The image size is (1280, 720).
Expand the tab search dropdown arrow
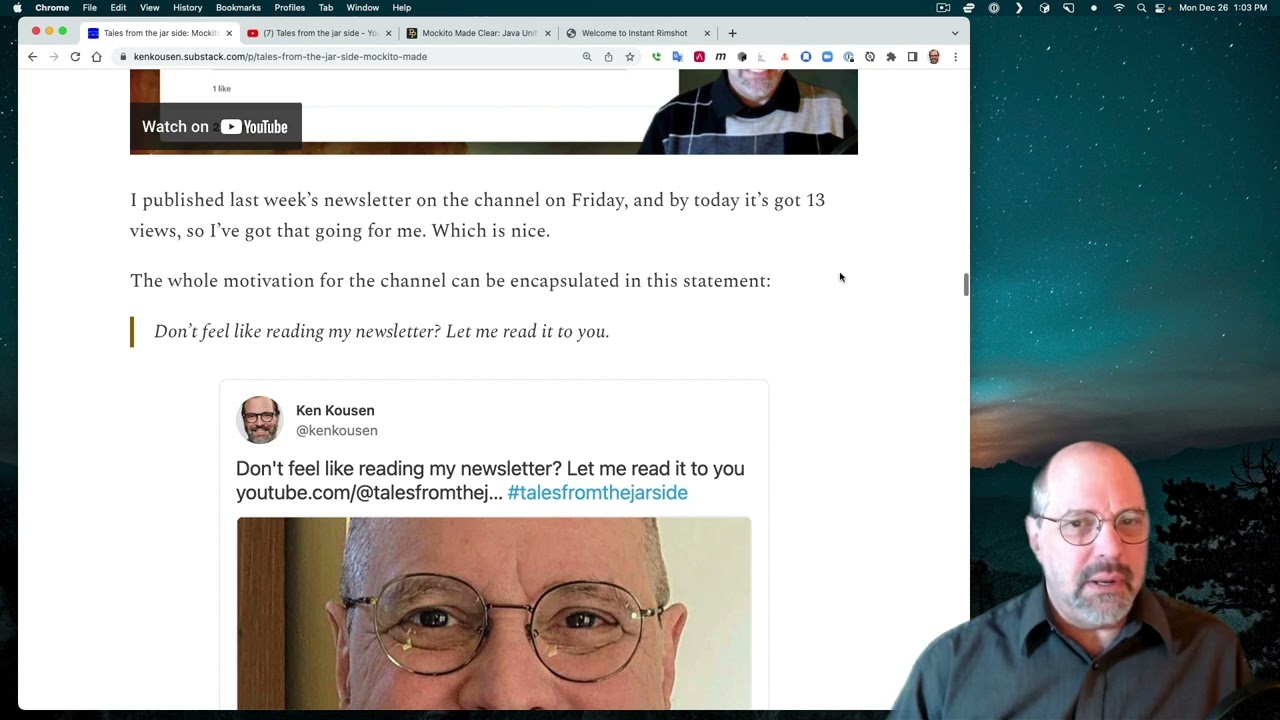tap(954, 33)
